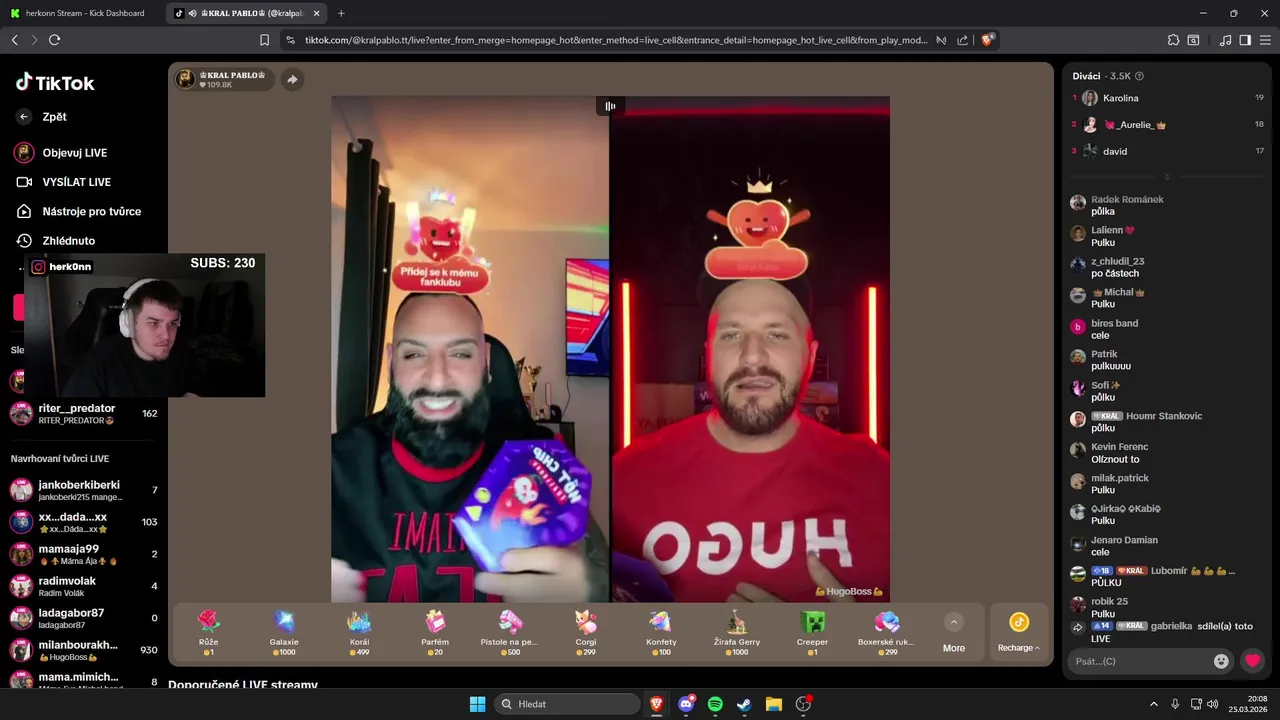Open riter__predator live channel
Screen dimensions: 1280x720
pyautogui.click(x=84, y=413)
